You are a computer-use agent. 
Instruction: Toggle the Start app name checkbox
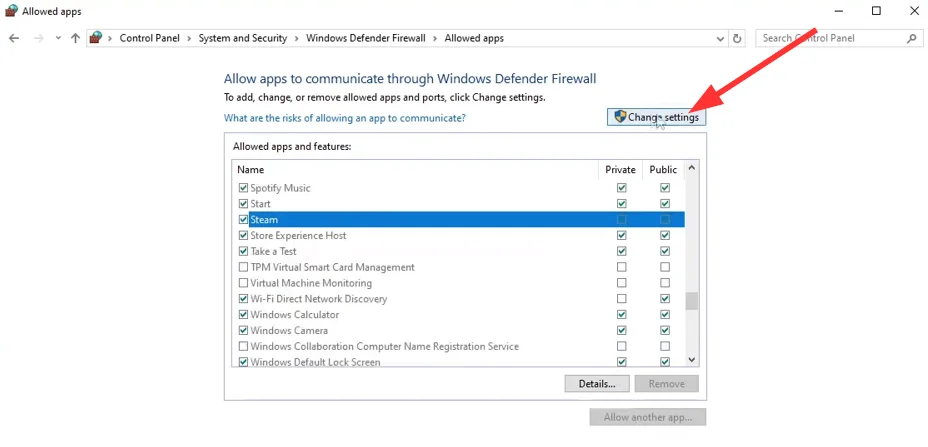tap(243, 204)
